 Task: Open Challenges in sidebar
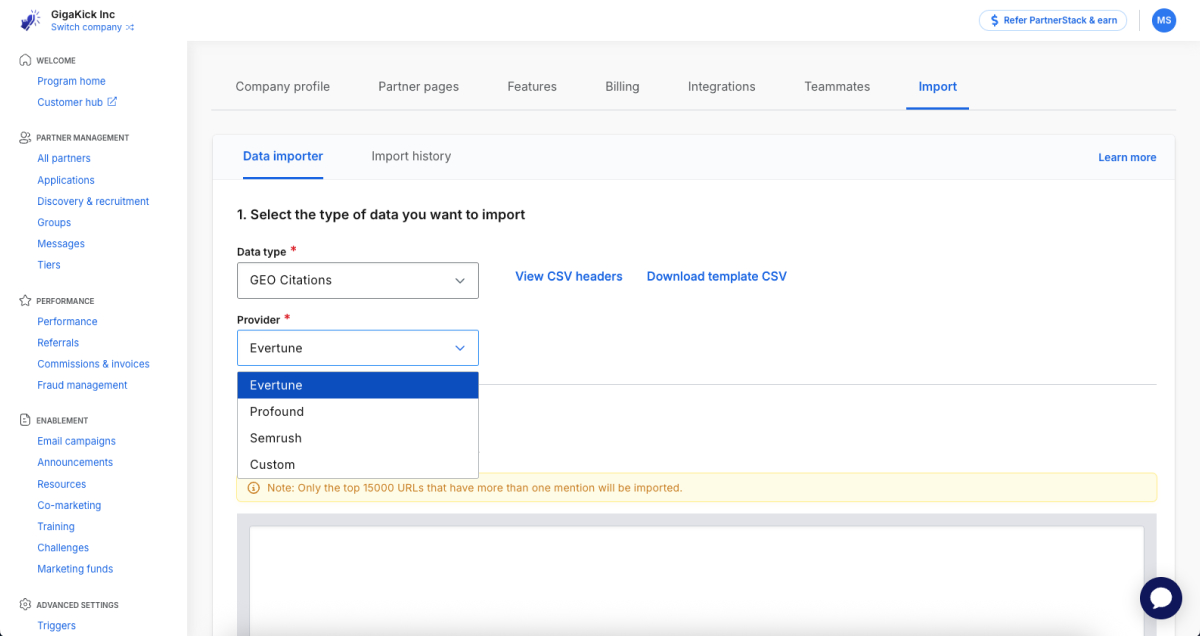tap(63, 547)
